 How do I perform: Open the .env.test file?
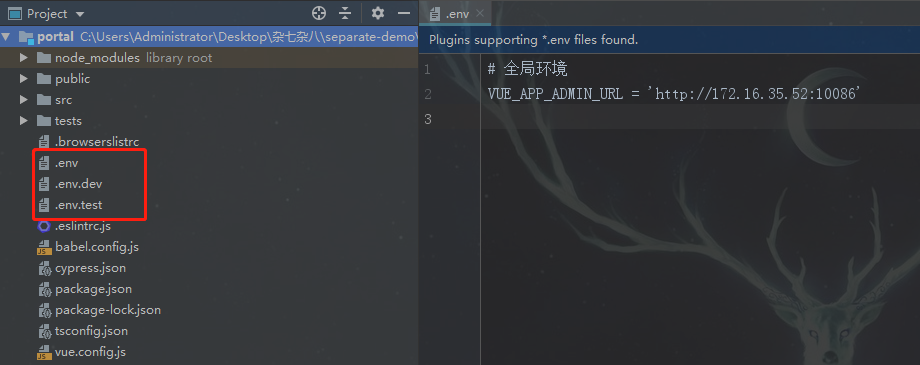pos(79,205)
